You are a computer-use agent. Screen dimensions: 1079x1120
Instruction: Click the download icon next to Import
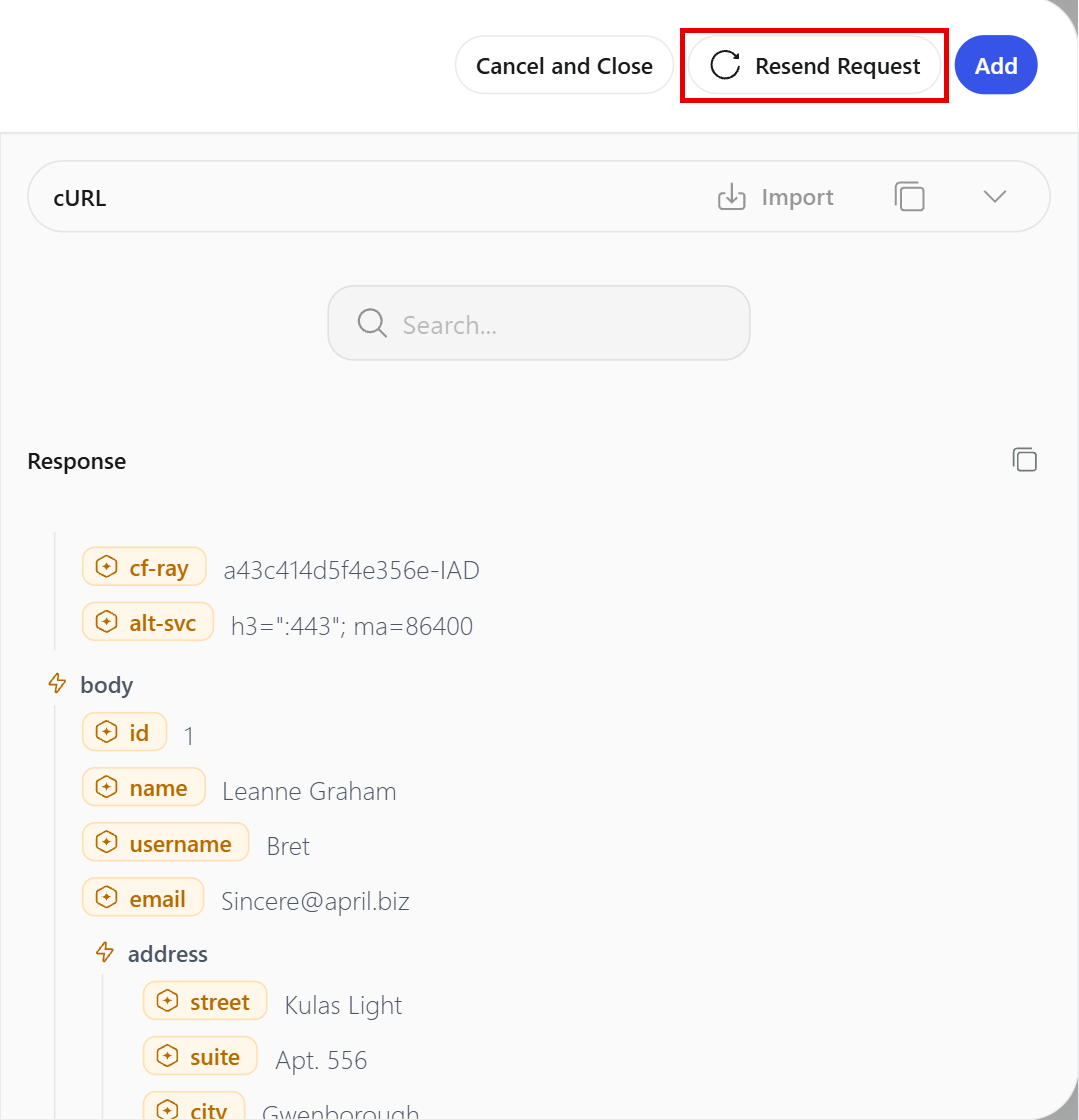731,196
